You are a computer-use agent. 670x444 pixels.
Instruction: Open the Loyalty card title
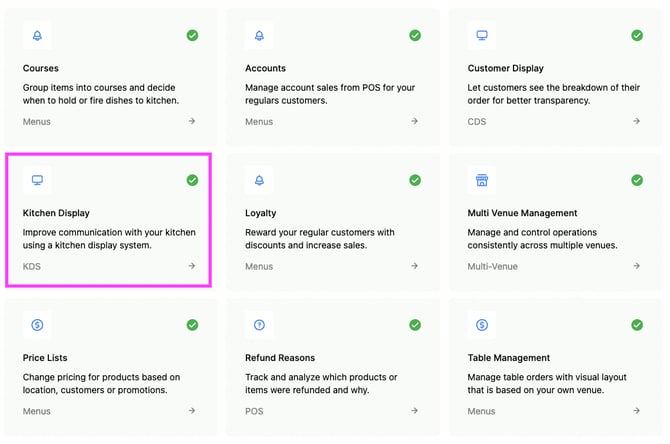pos(261,213)
